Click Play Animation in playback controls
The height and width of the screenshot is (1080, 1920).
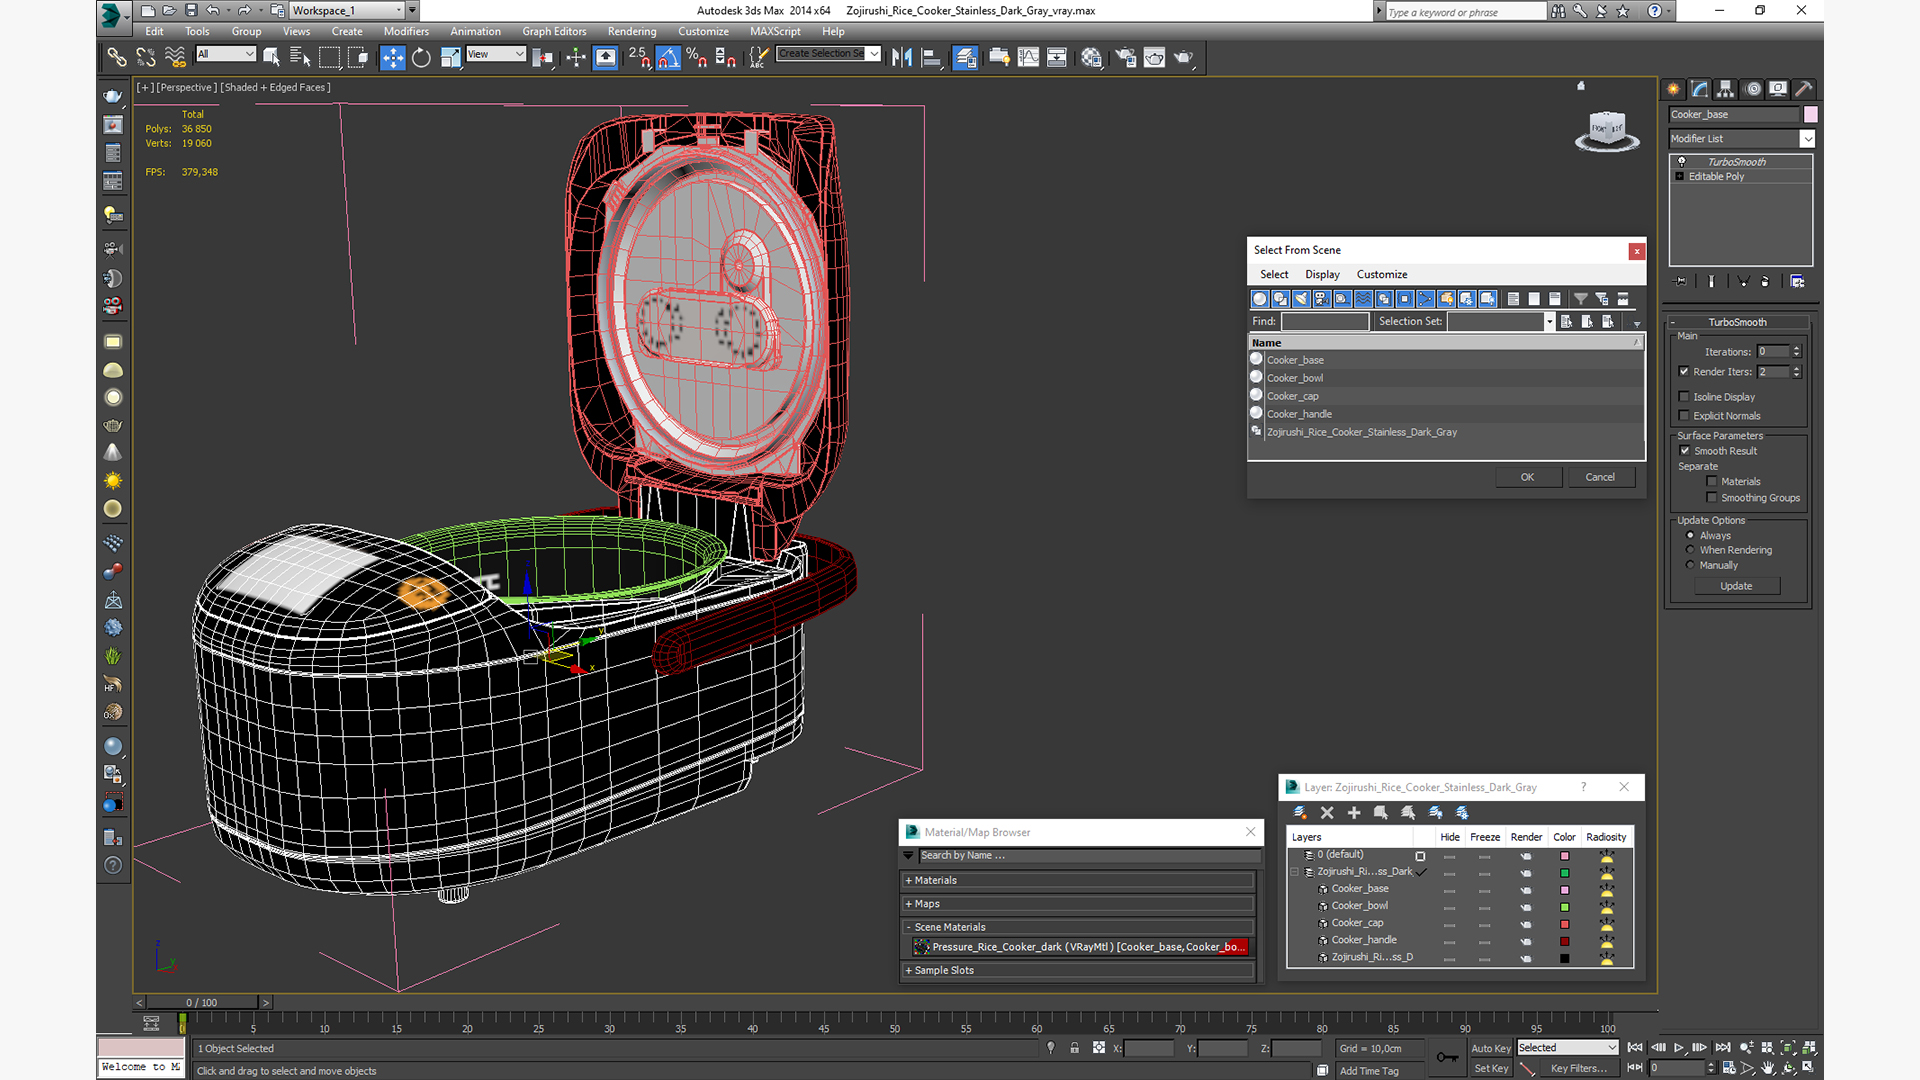1679,1047
